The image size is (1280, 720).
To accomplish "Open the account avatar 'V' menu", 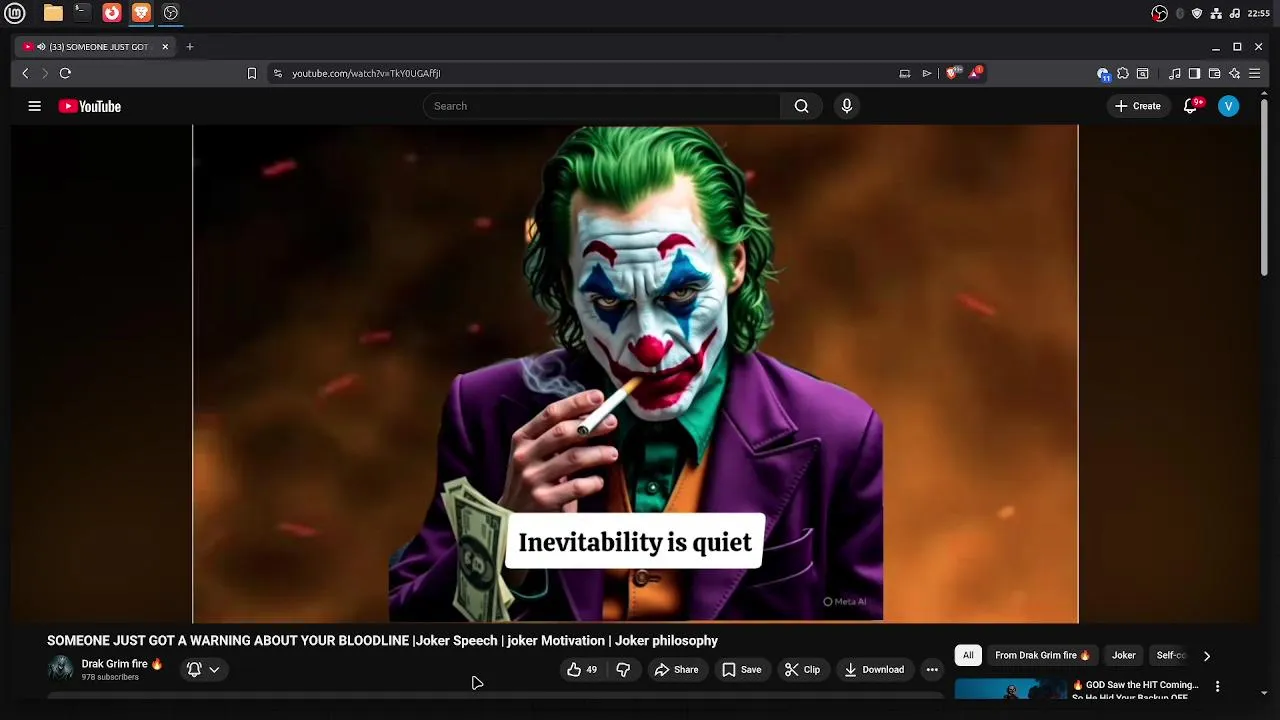I will coord(1229,106).
